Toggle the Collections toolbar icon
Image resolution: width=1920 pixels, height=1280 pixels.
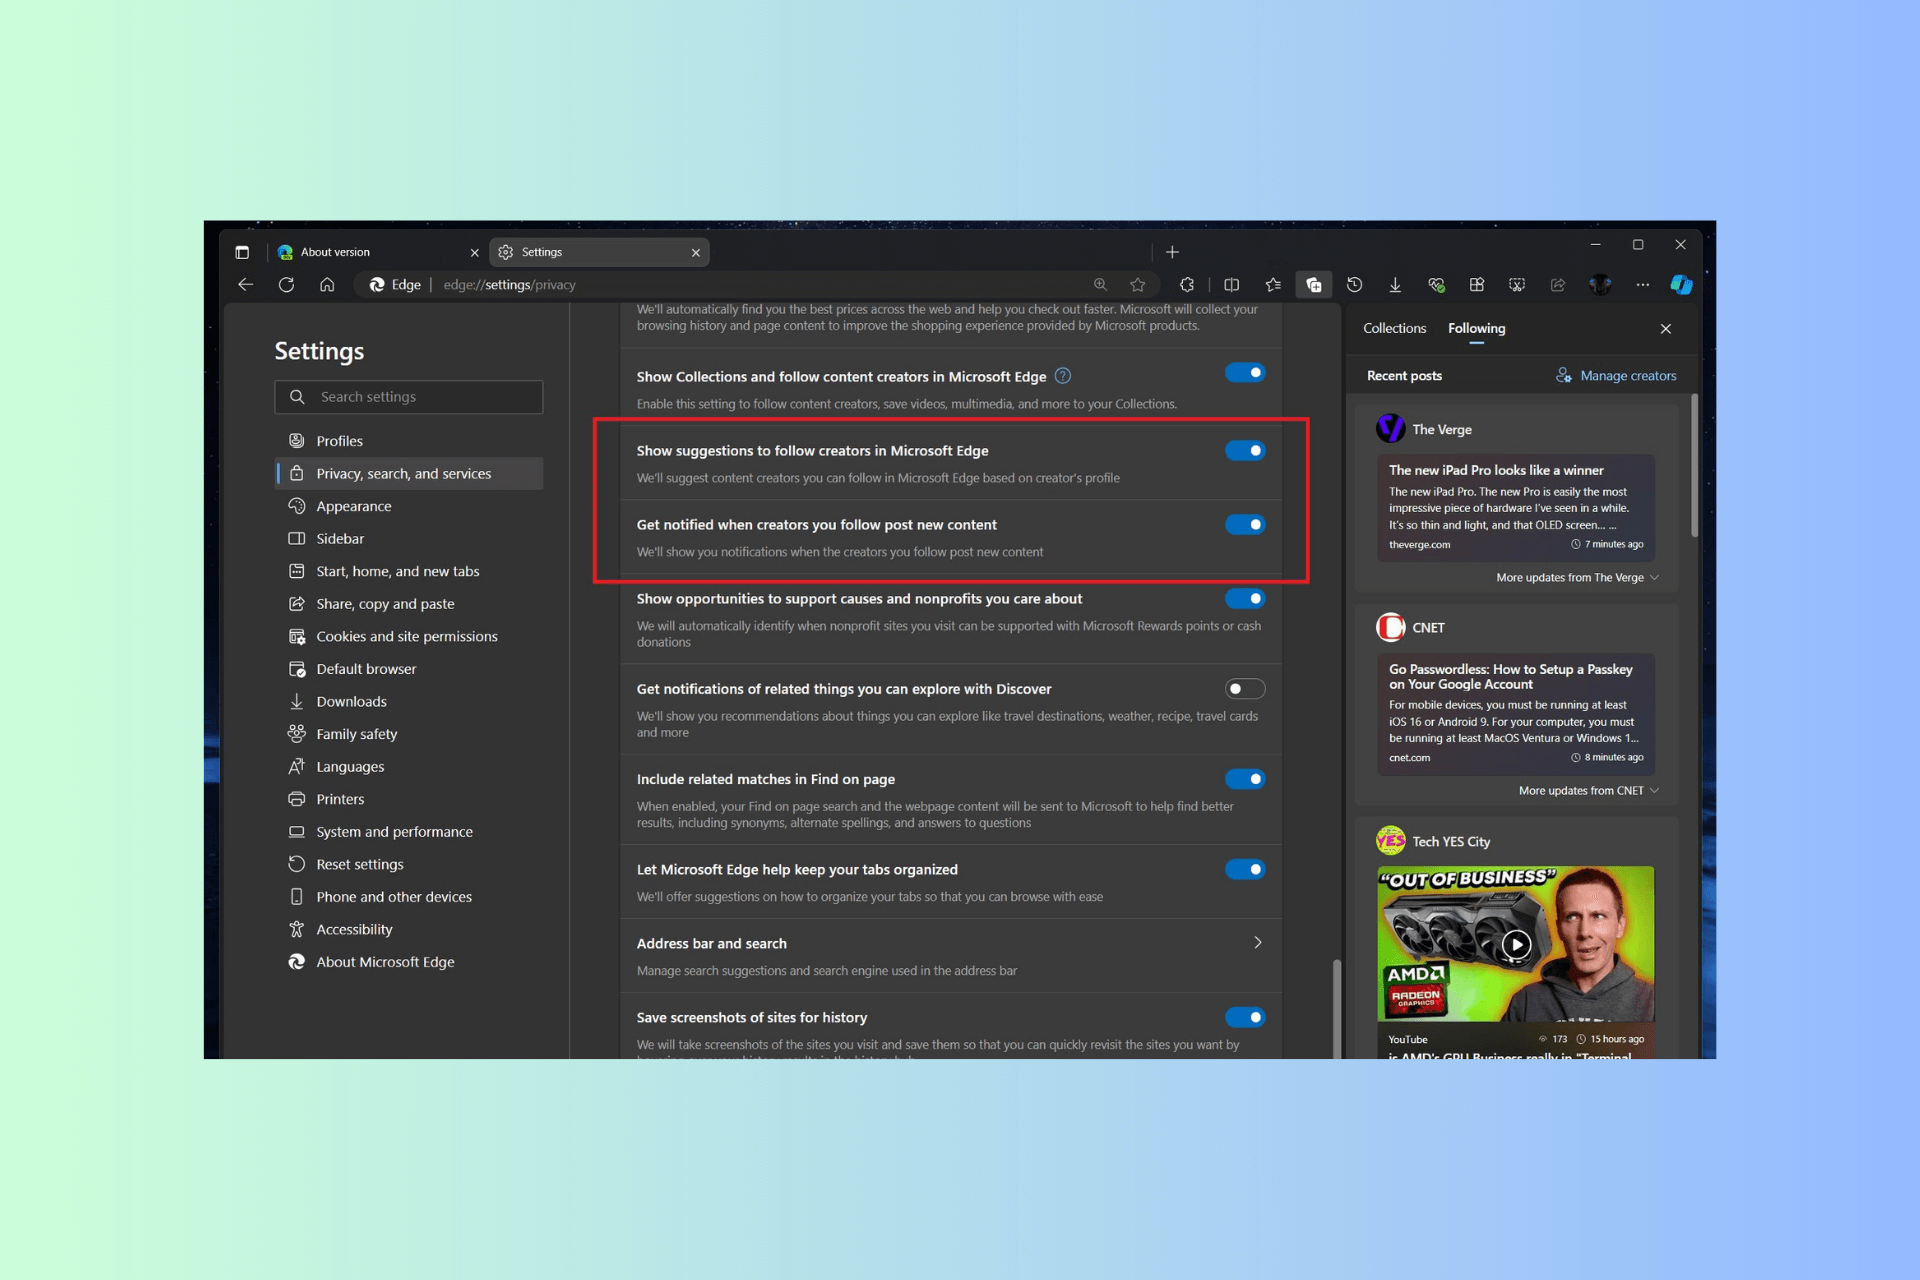[x=1314, y=285]
